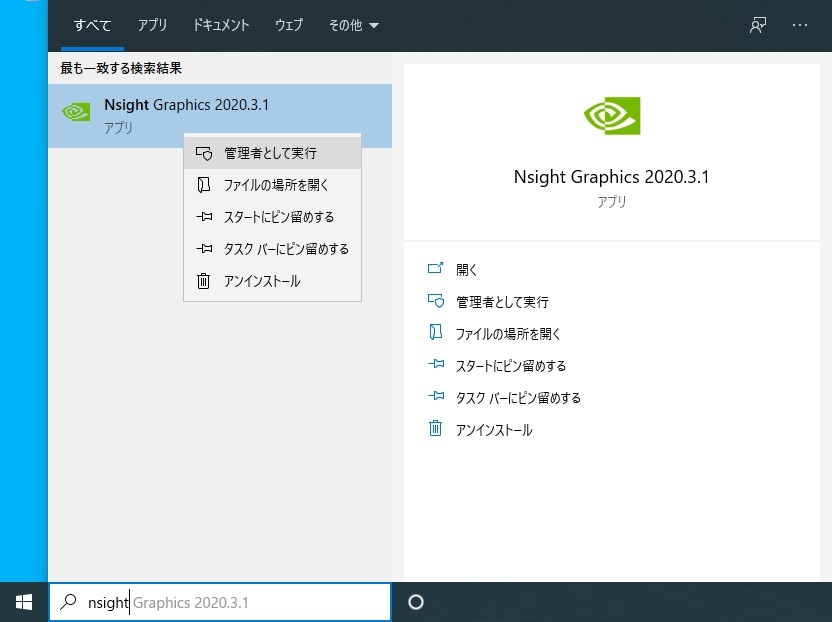Choose ファイルの場所を開く in the context menu

click(x=272, y=185)
